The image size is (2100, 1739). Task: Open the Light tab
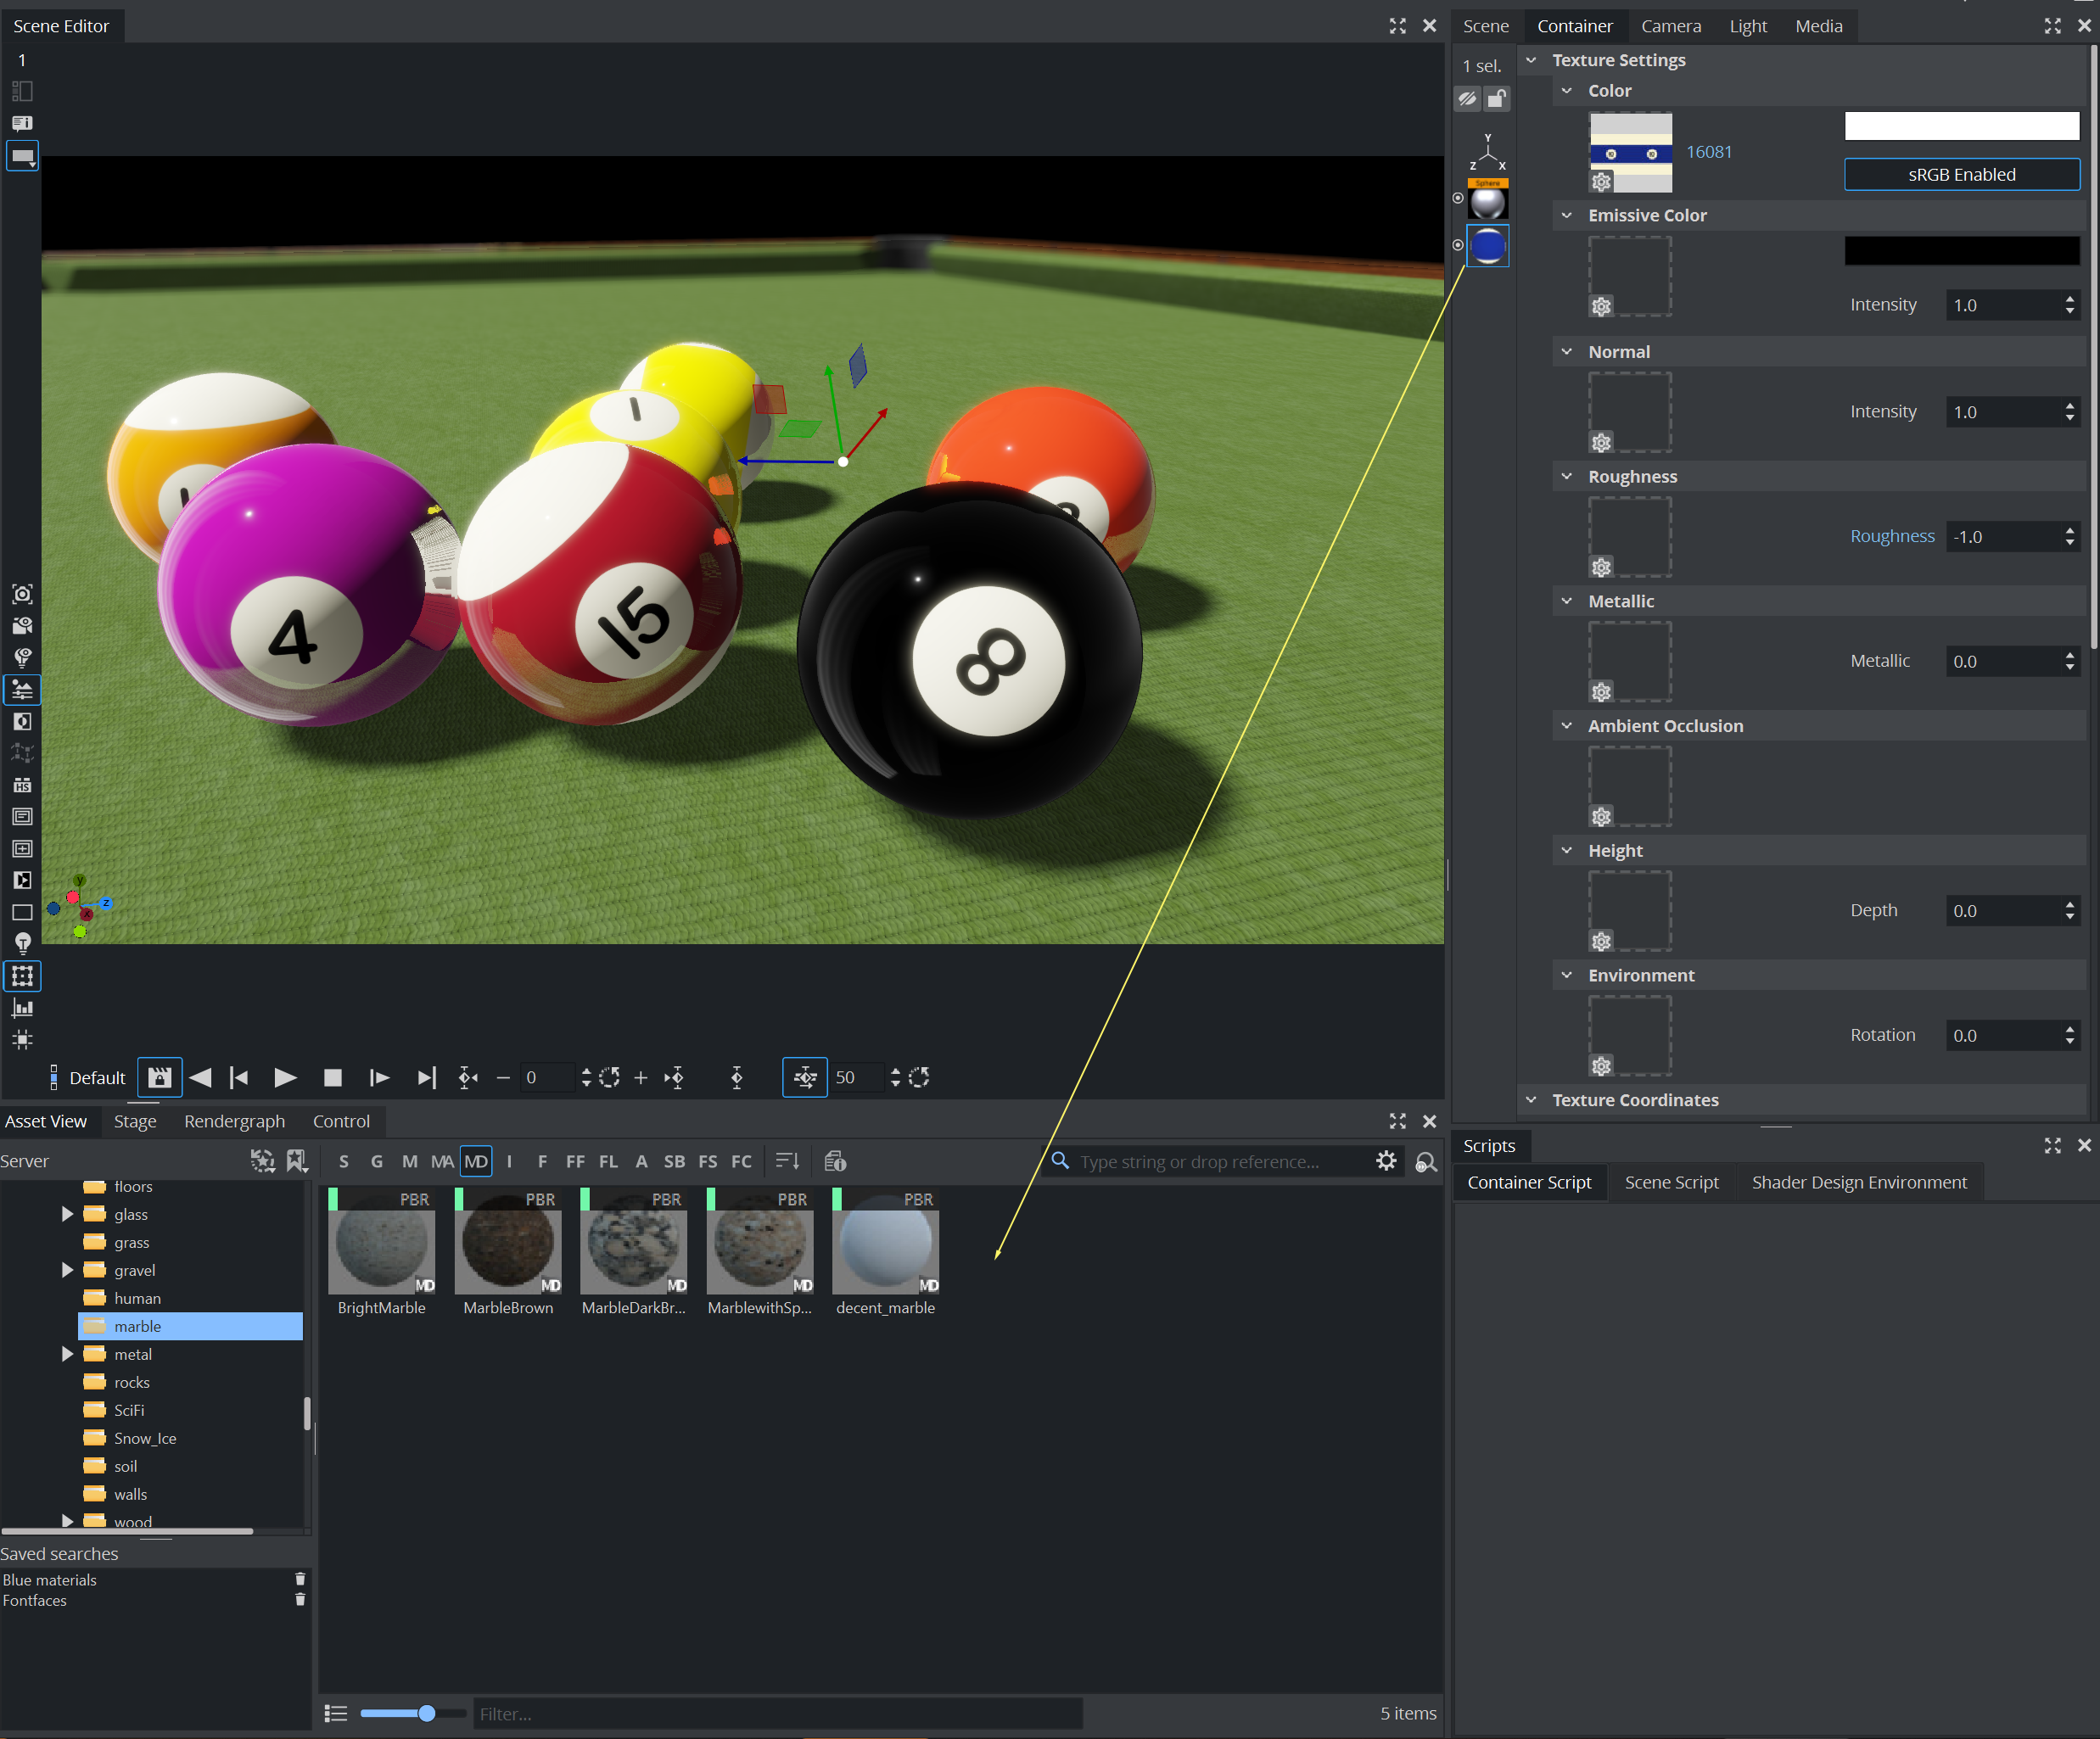(x=1748, y=26)
